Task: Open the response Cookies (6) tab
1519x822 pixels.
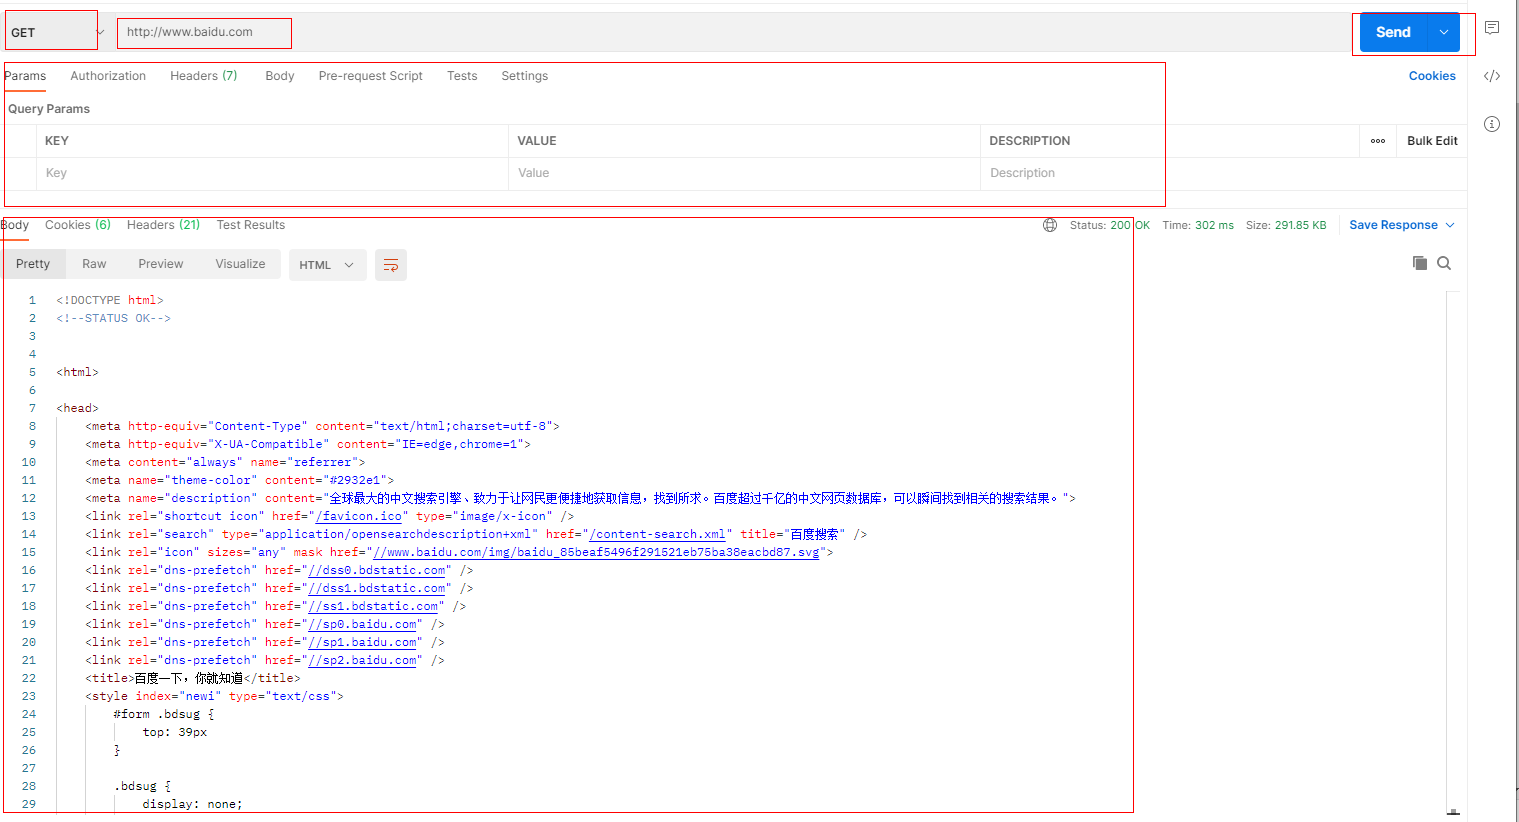Action: pos(78,225)
